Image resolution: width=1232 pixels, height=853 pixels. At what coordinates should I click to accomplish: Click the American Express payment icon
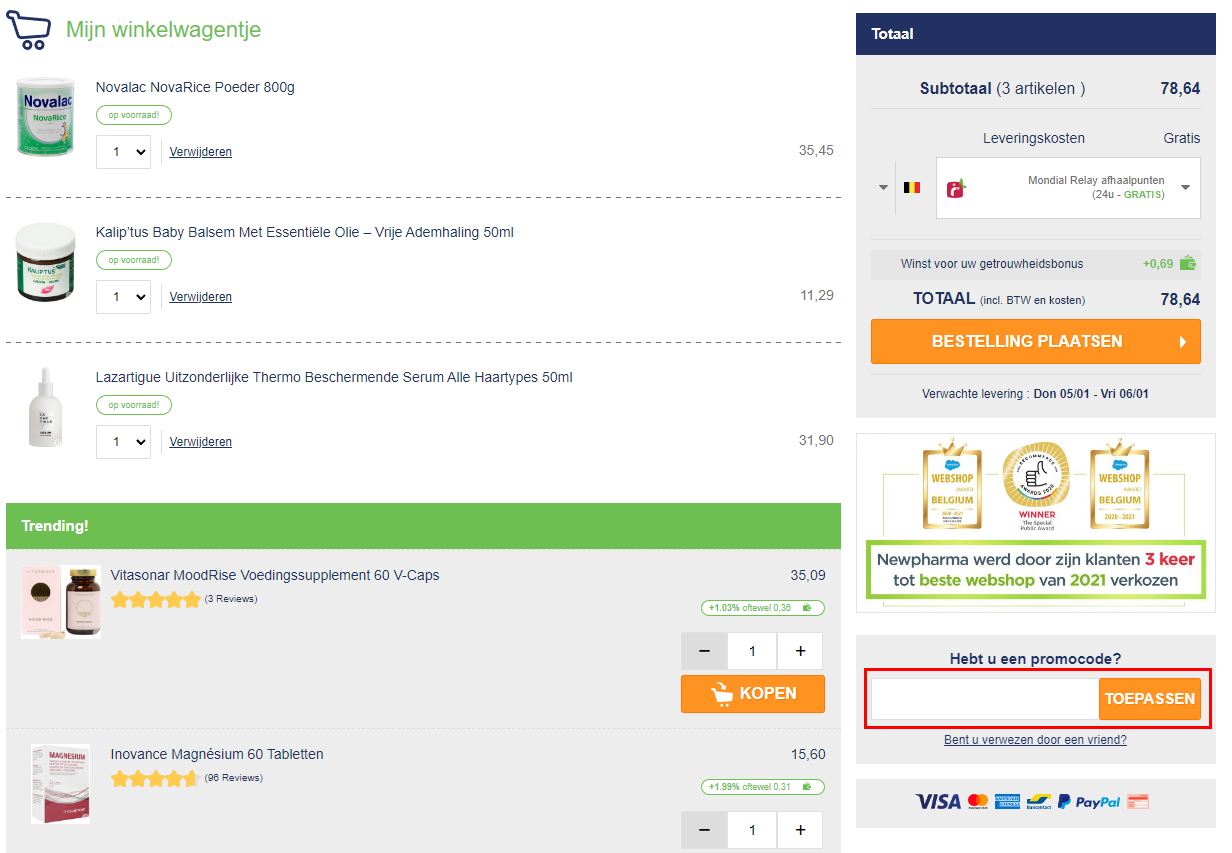point(1007,801)
